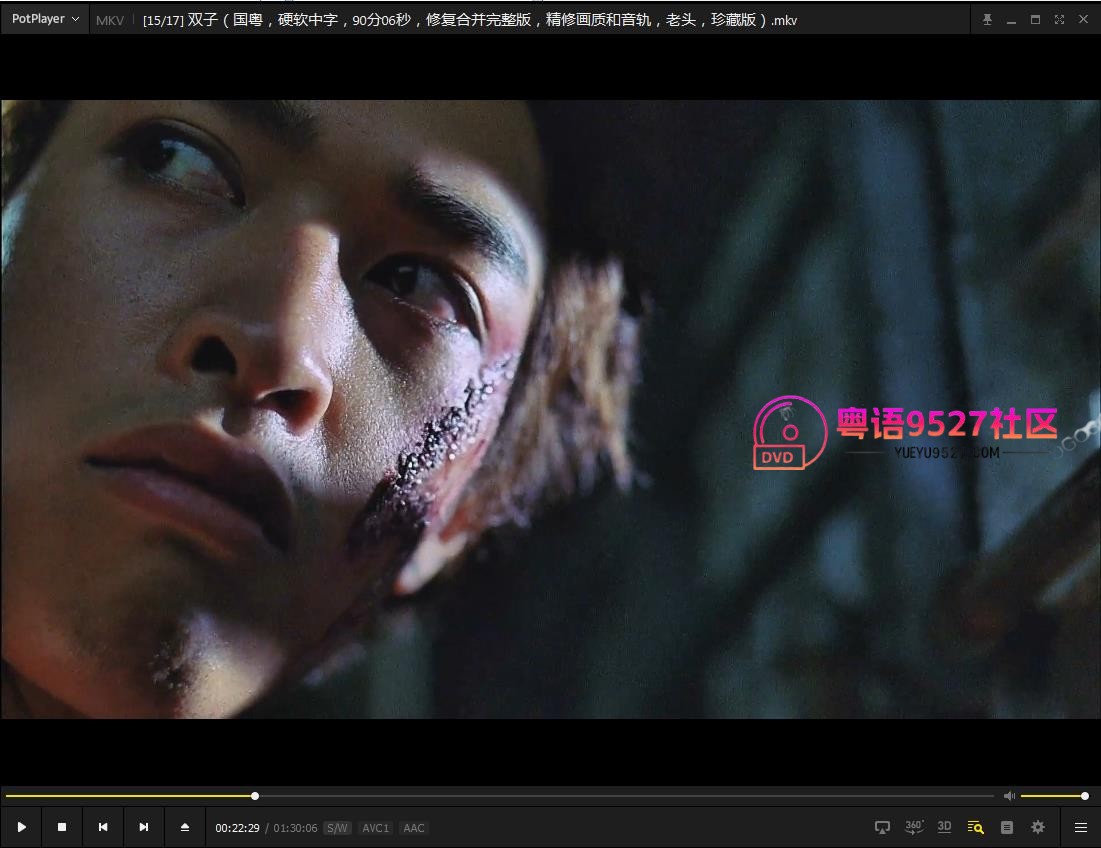Click the Eject/Open file icon

click(x=185, y=828)
